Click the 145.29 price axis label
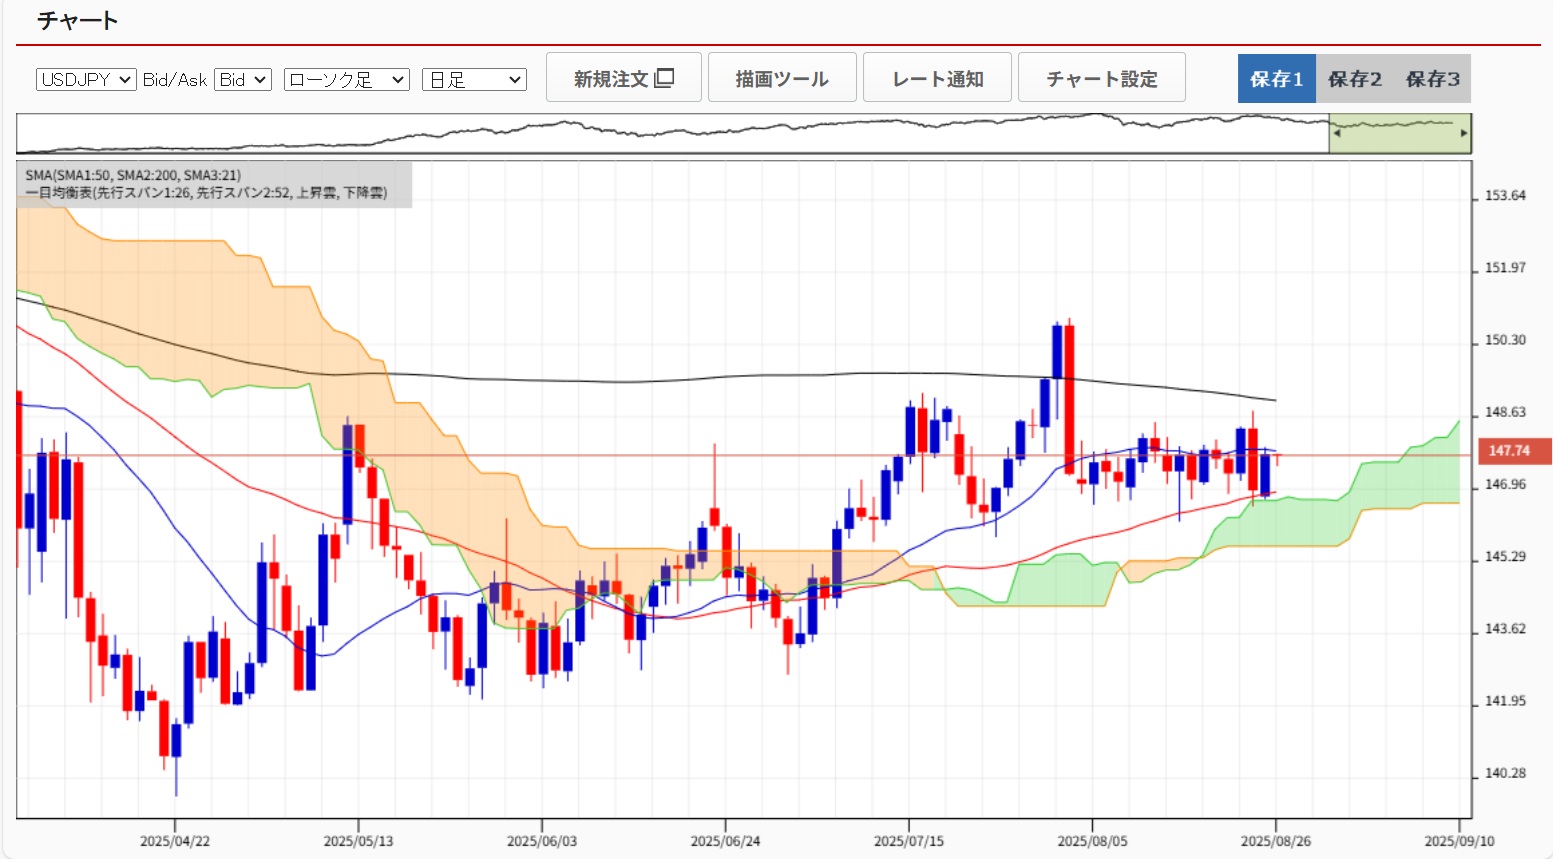The height and width of the screenshot is (859, 1553). coord(1505,557)
